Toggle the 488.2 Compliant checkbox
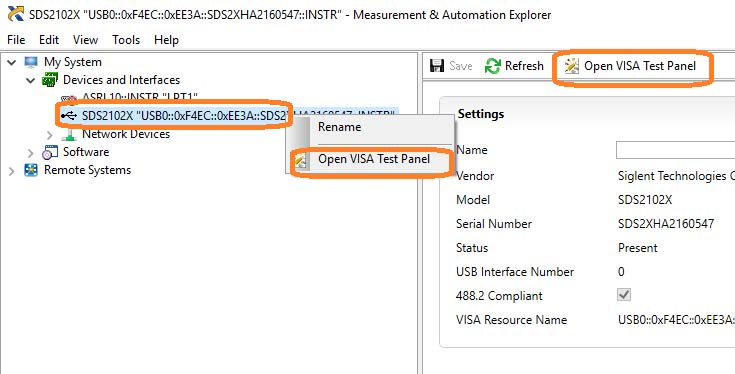 point(624,295)
